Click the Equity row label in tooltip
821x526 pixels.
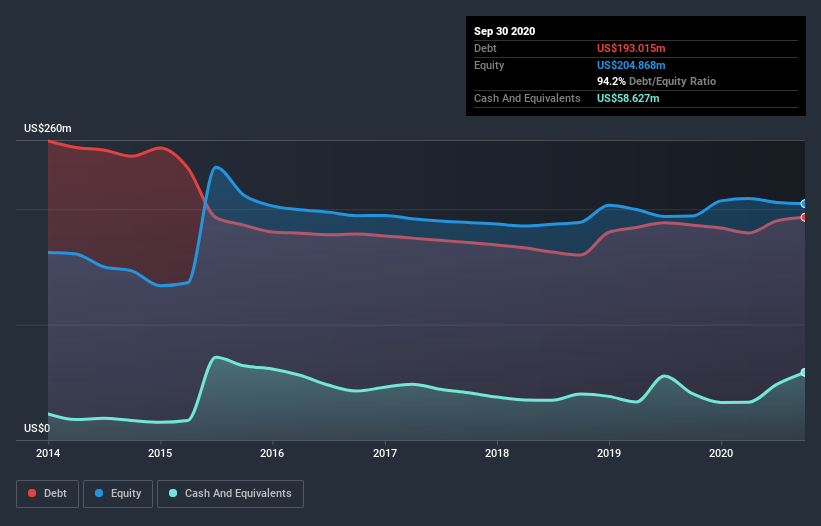(489, 65)
